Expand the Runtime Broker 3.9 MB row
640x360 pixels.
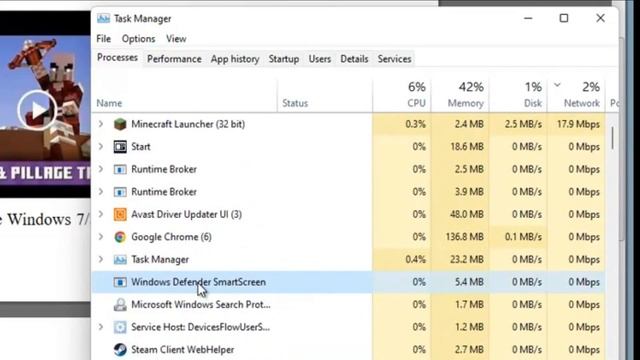click(x=101, y=191)
